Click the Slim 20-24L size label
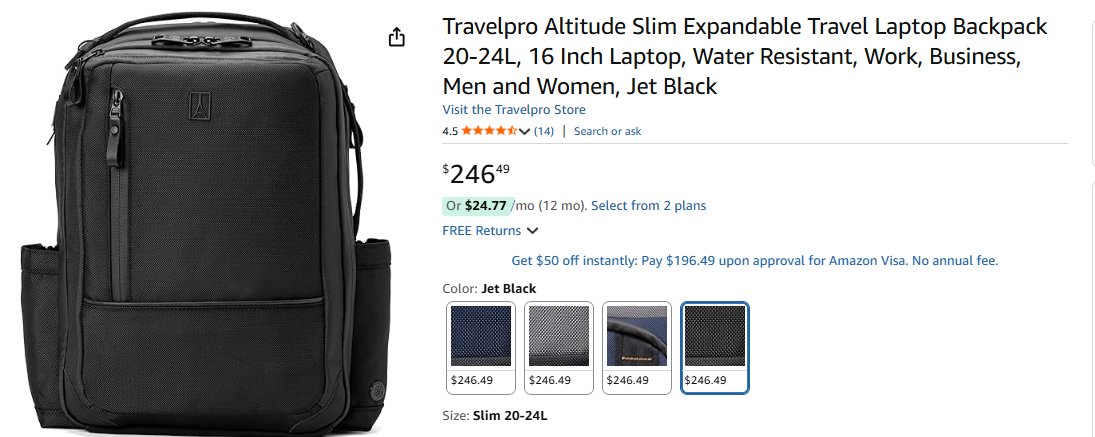 click(x=510, y=415)
